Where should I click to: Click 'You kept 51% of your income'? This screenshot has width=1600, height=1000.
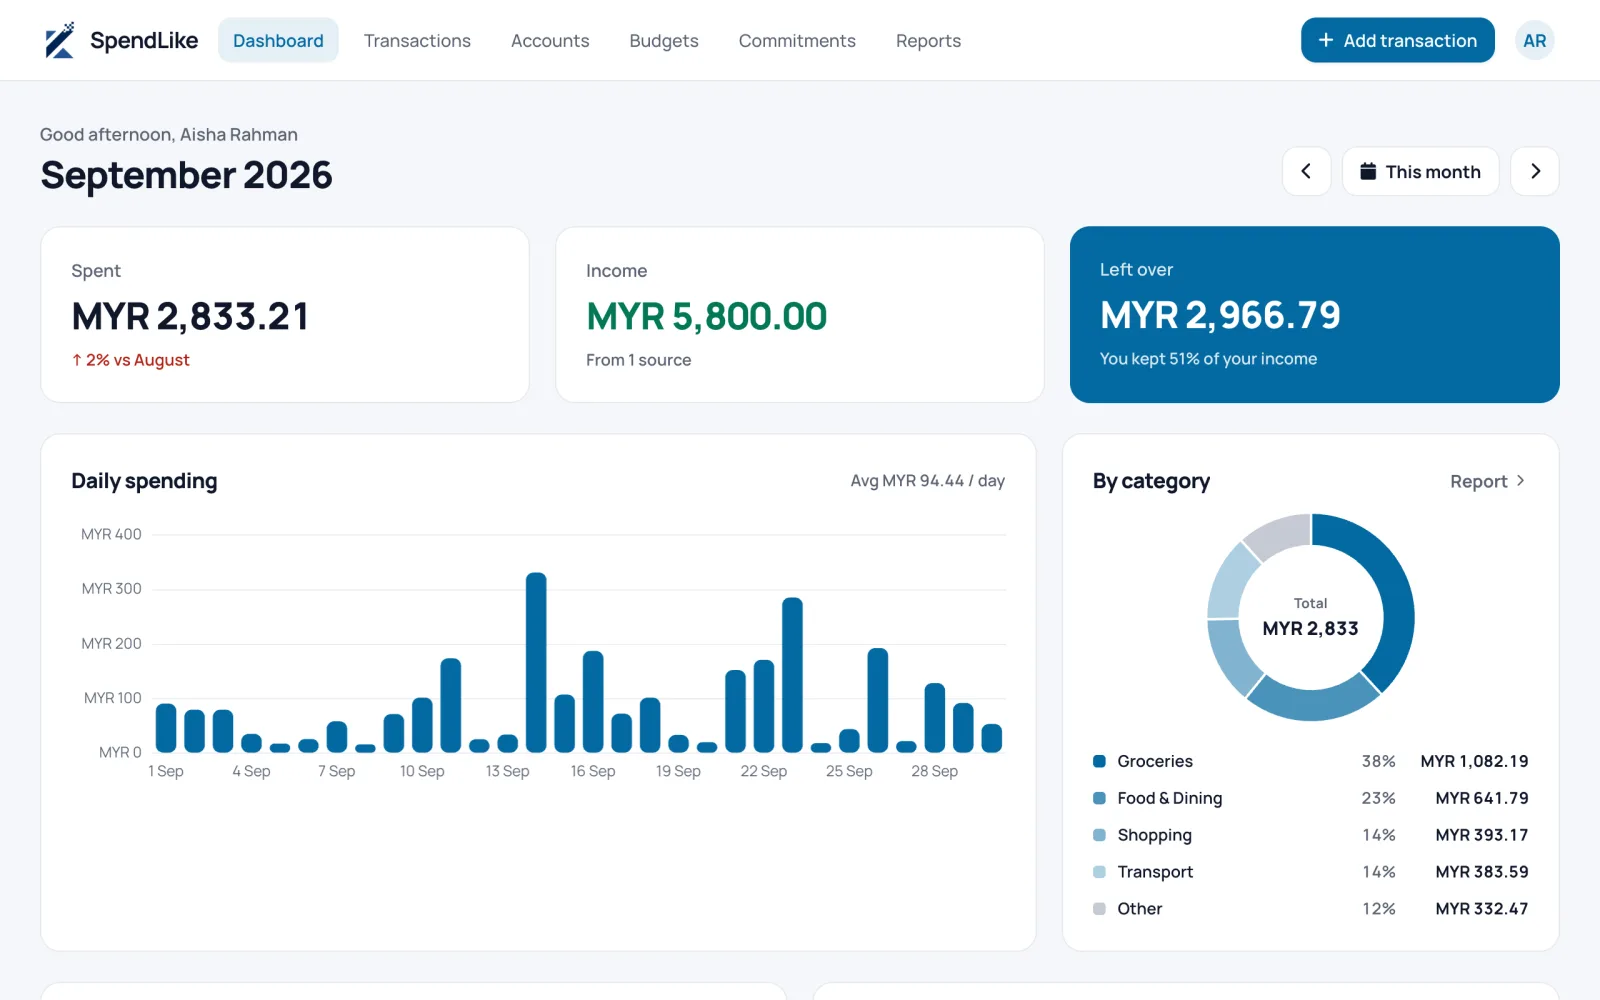click(x=1208, y=359)
